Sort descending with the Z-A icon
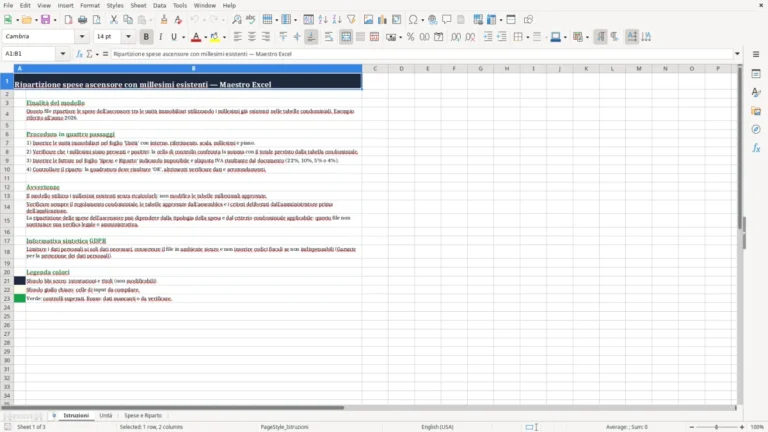This screenshot has width=768, height=432. click(x=337, y=20)
